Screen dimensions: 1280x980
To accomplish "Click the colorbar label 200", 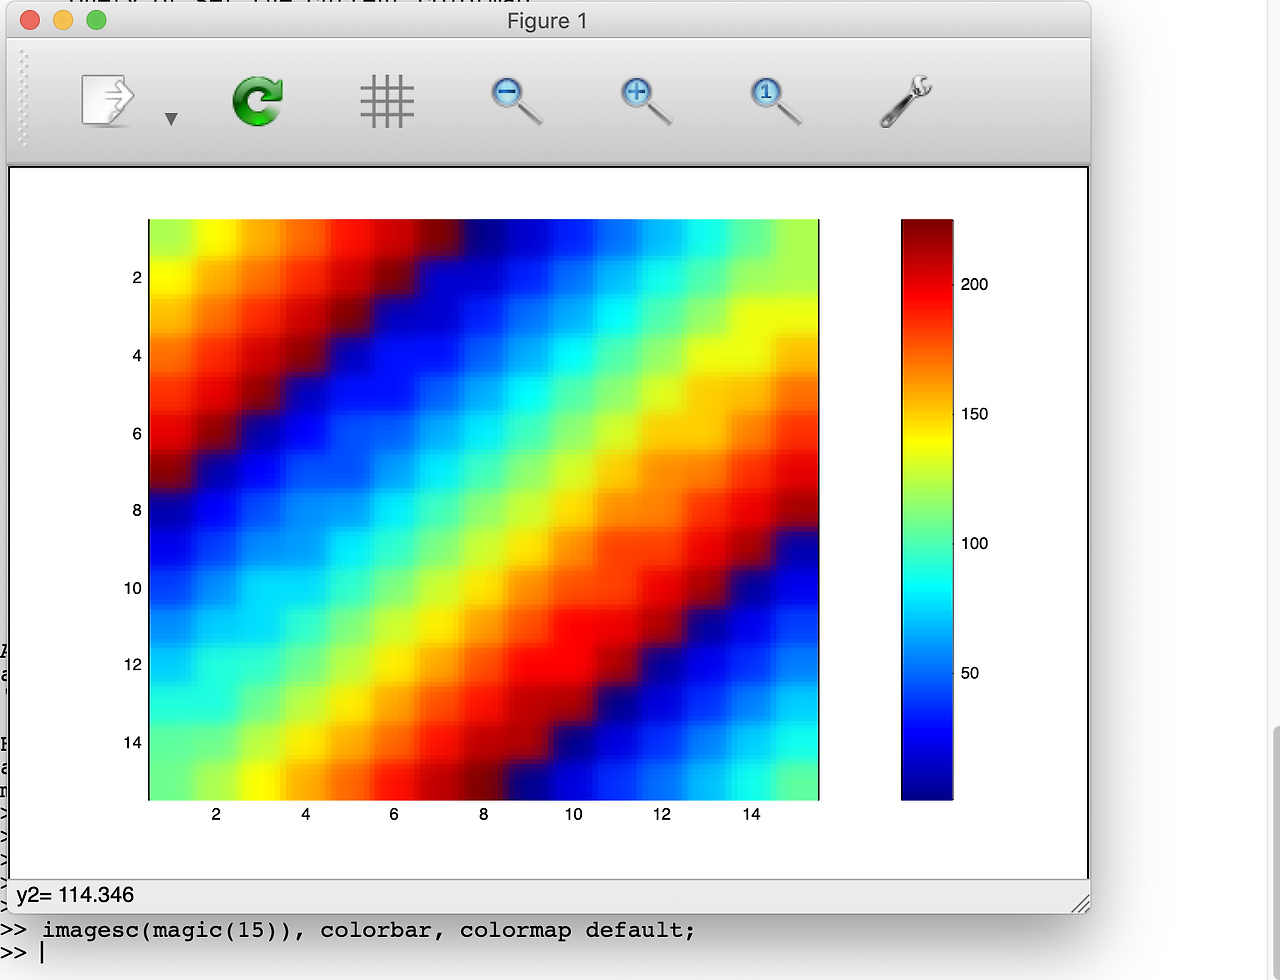I will coord(974,284).
